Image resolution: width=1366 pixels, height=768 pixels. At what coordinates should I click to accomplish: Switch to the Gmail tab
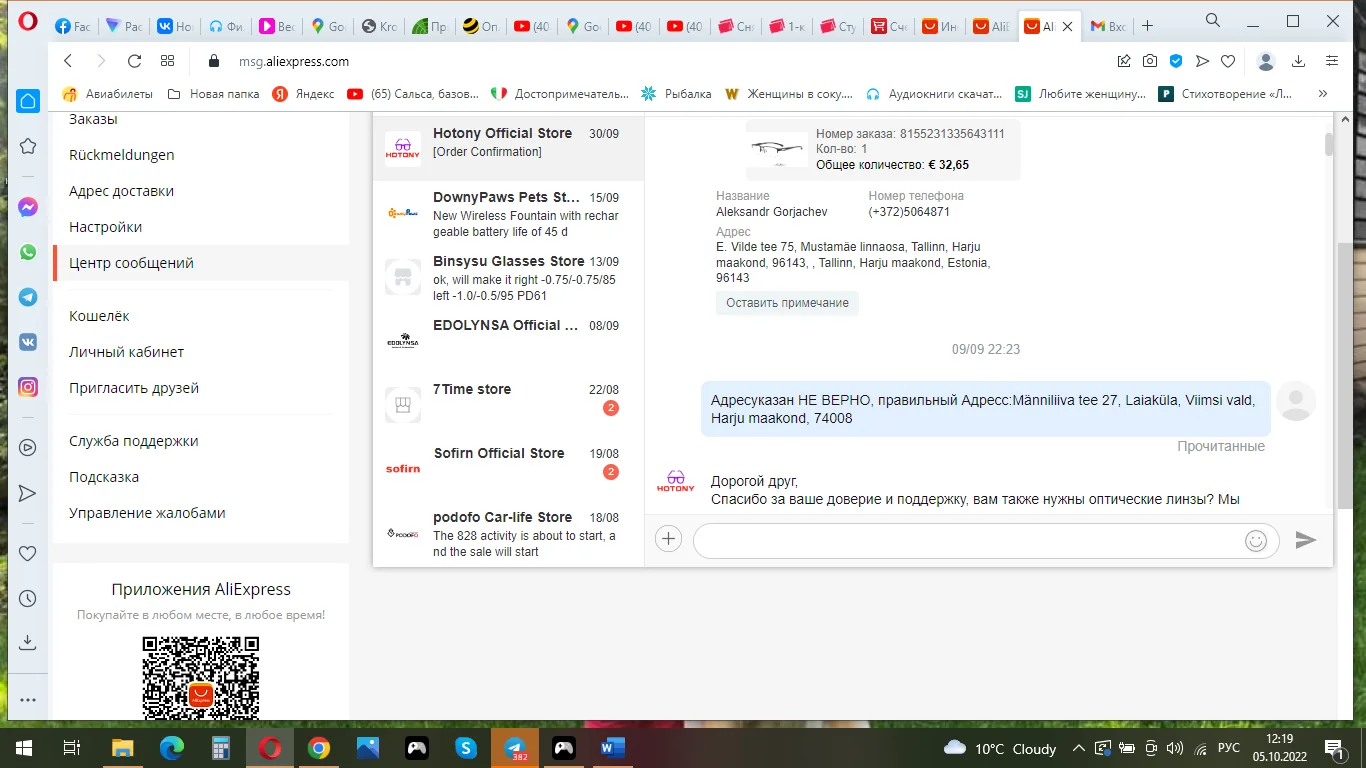coord(1107,27)
